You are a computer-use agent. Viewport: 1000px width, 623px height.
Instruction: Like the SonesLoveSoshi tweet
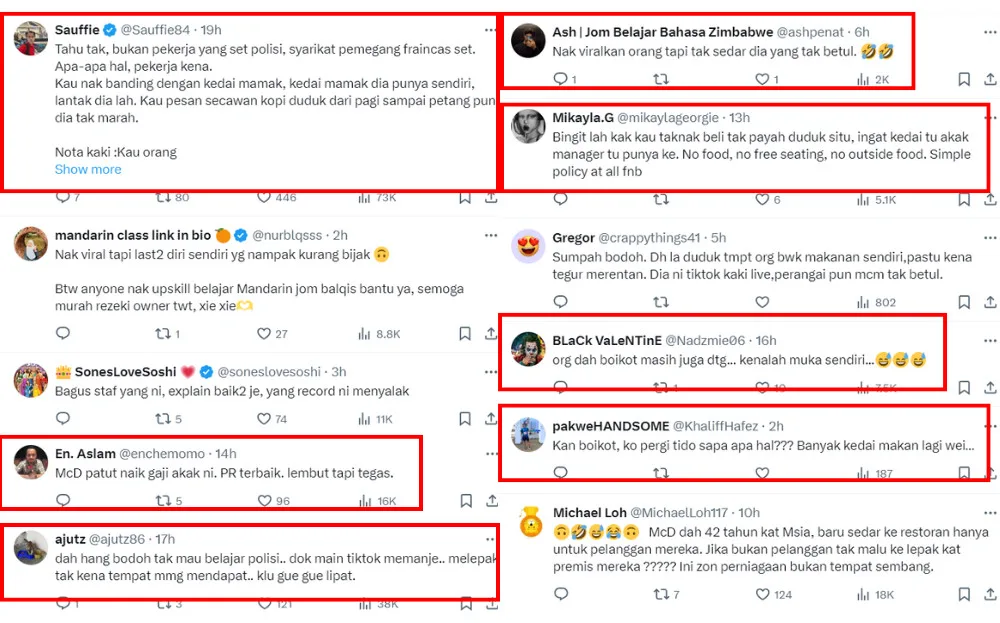point(264,419)
